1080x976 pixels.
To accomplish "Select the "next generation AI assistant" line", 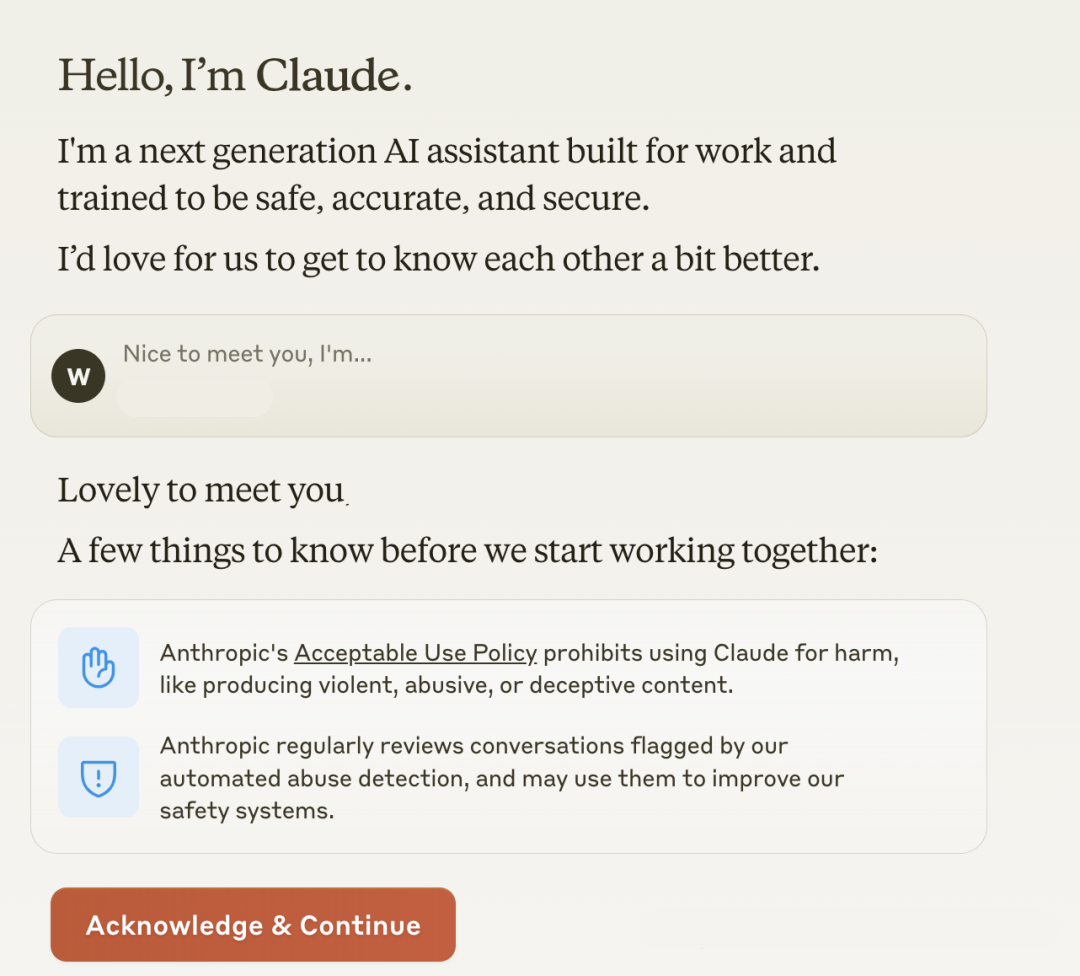I will point(446,152).
